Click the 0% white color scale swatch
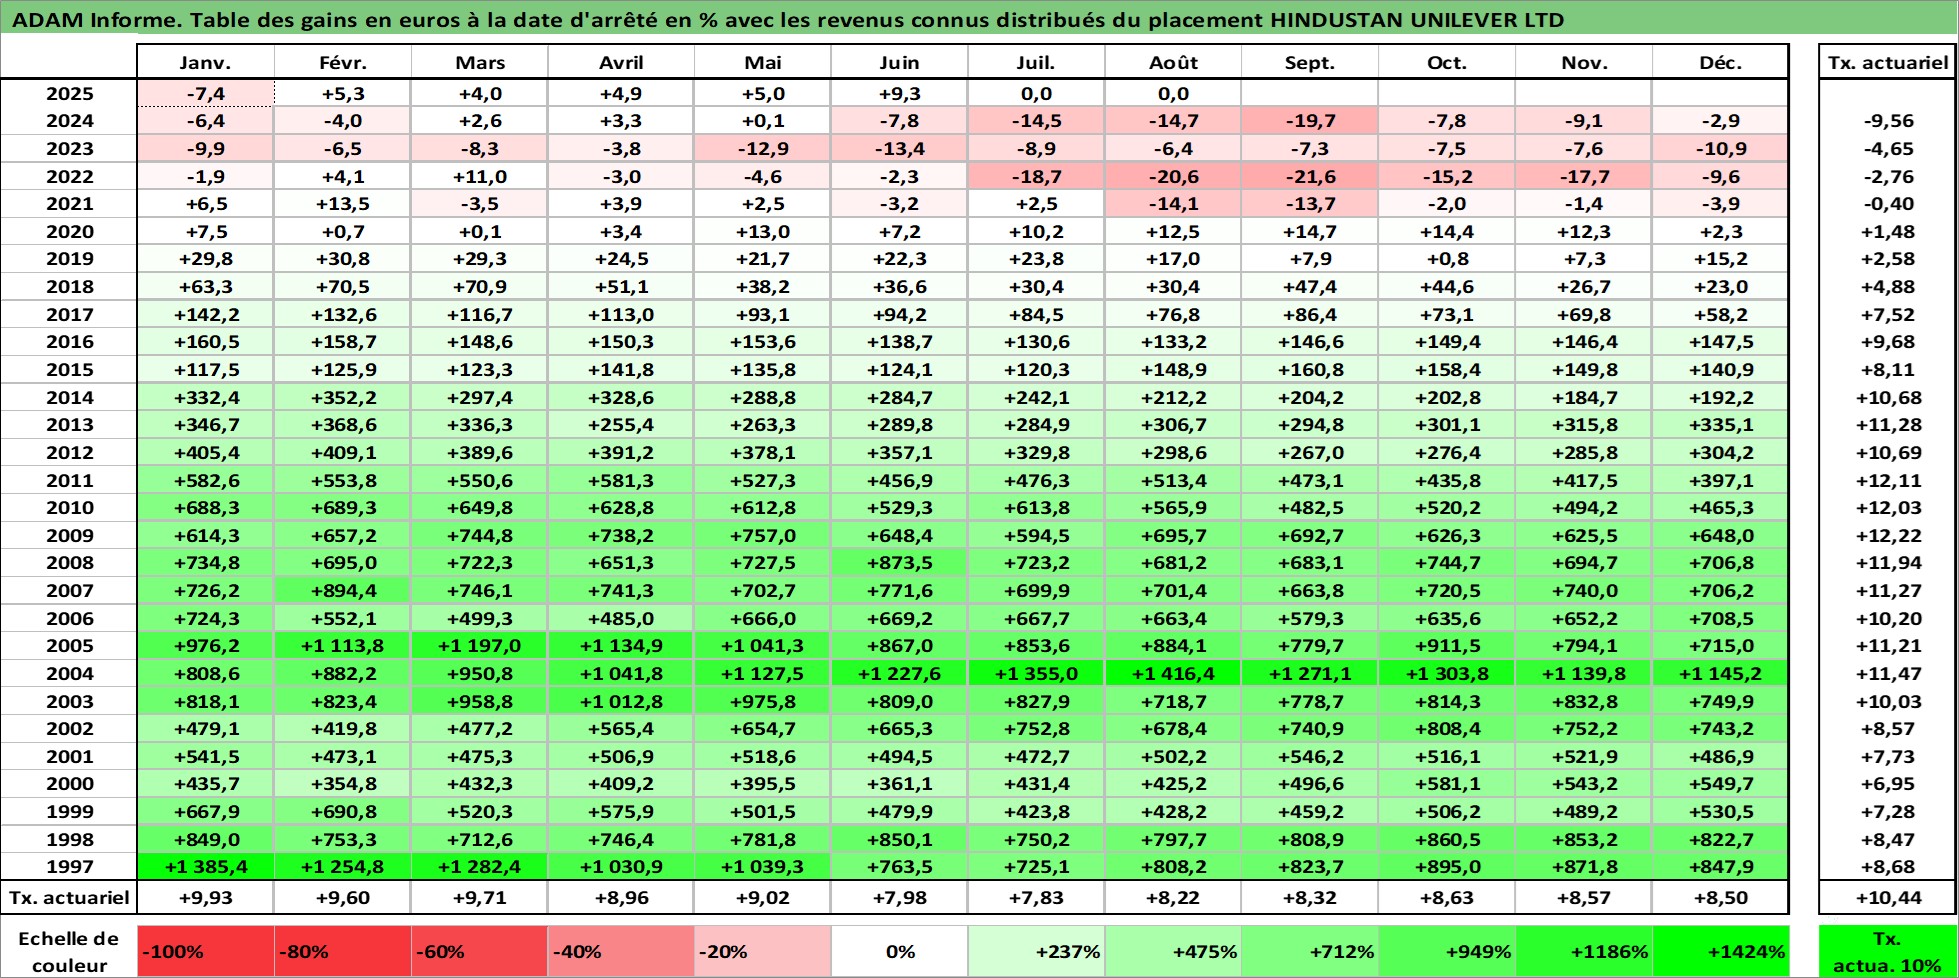The width and height of the screenshot is (1959, 978). [x=900, y=952]
